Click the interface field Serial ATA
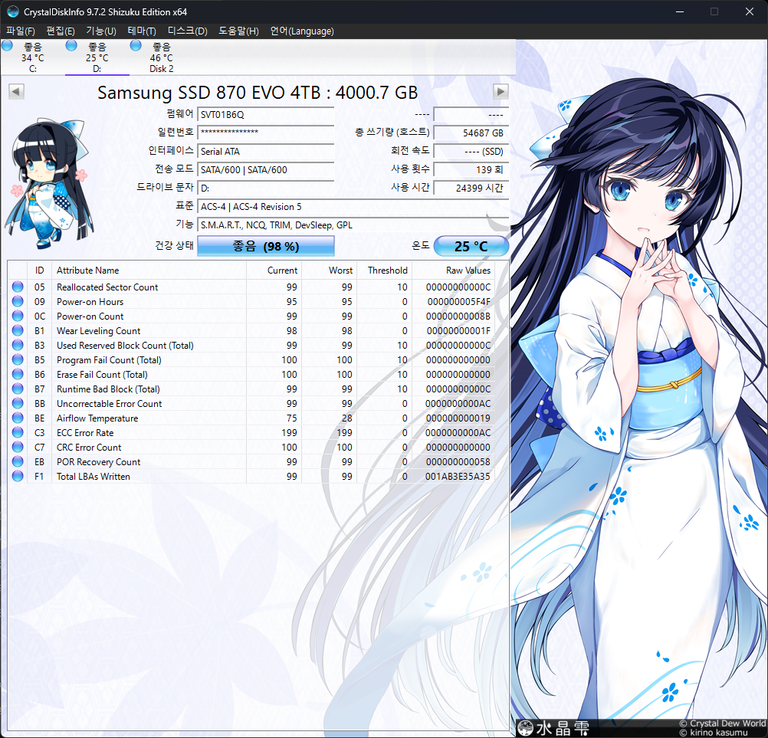Screen dimensions: 768x738 click(266, 151)
